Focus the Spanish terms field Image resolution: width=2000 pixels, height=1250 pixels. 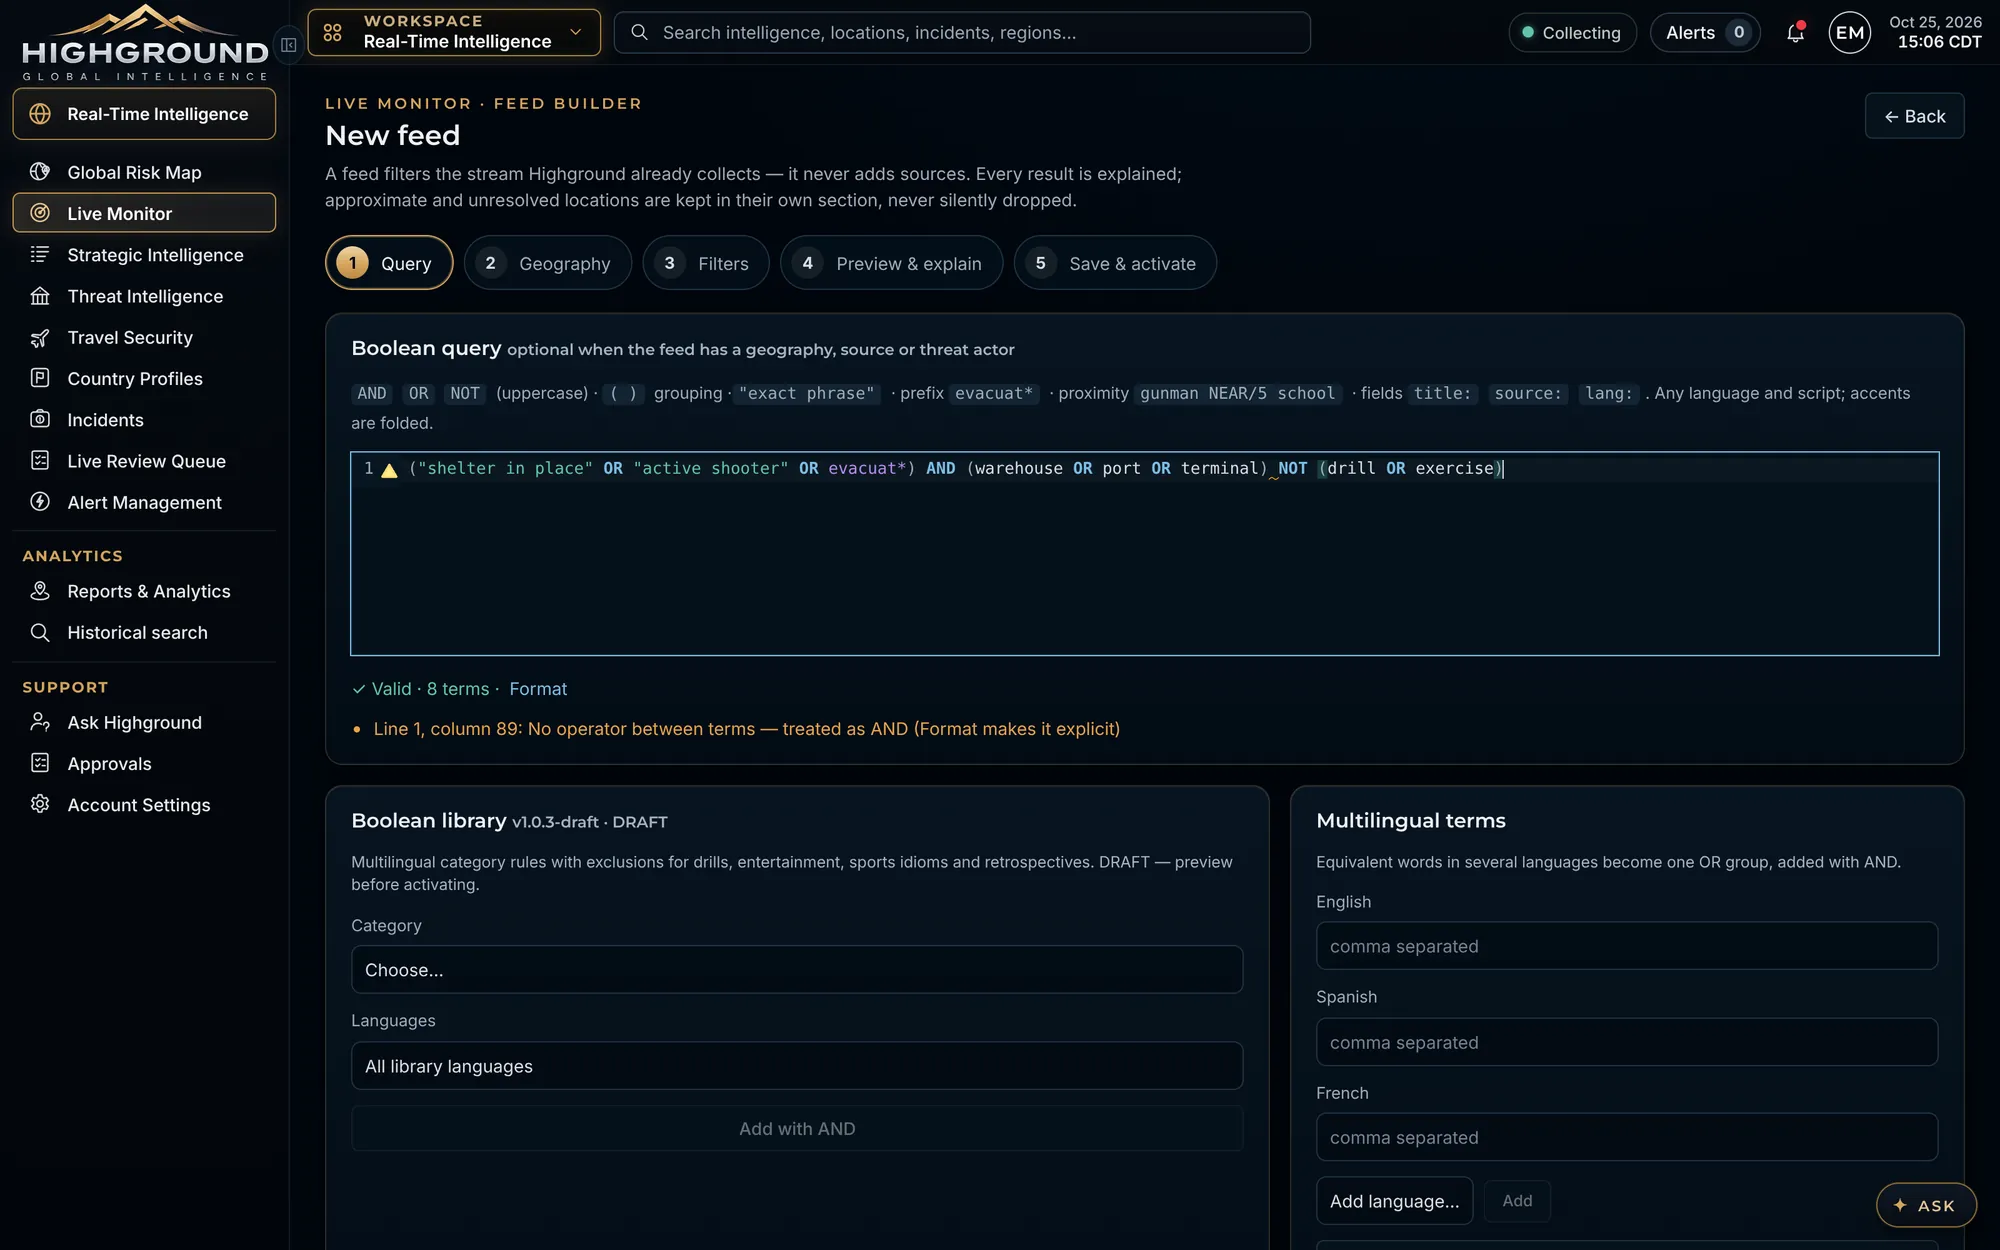[1626, 1042]
